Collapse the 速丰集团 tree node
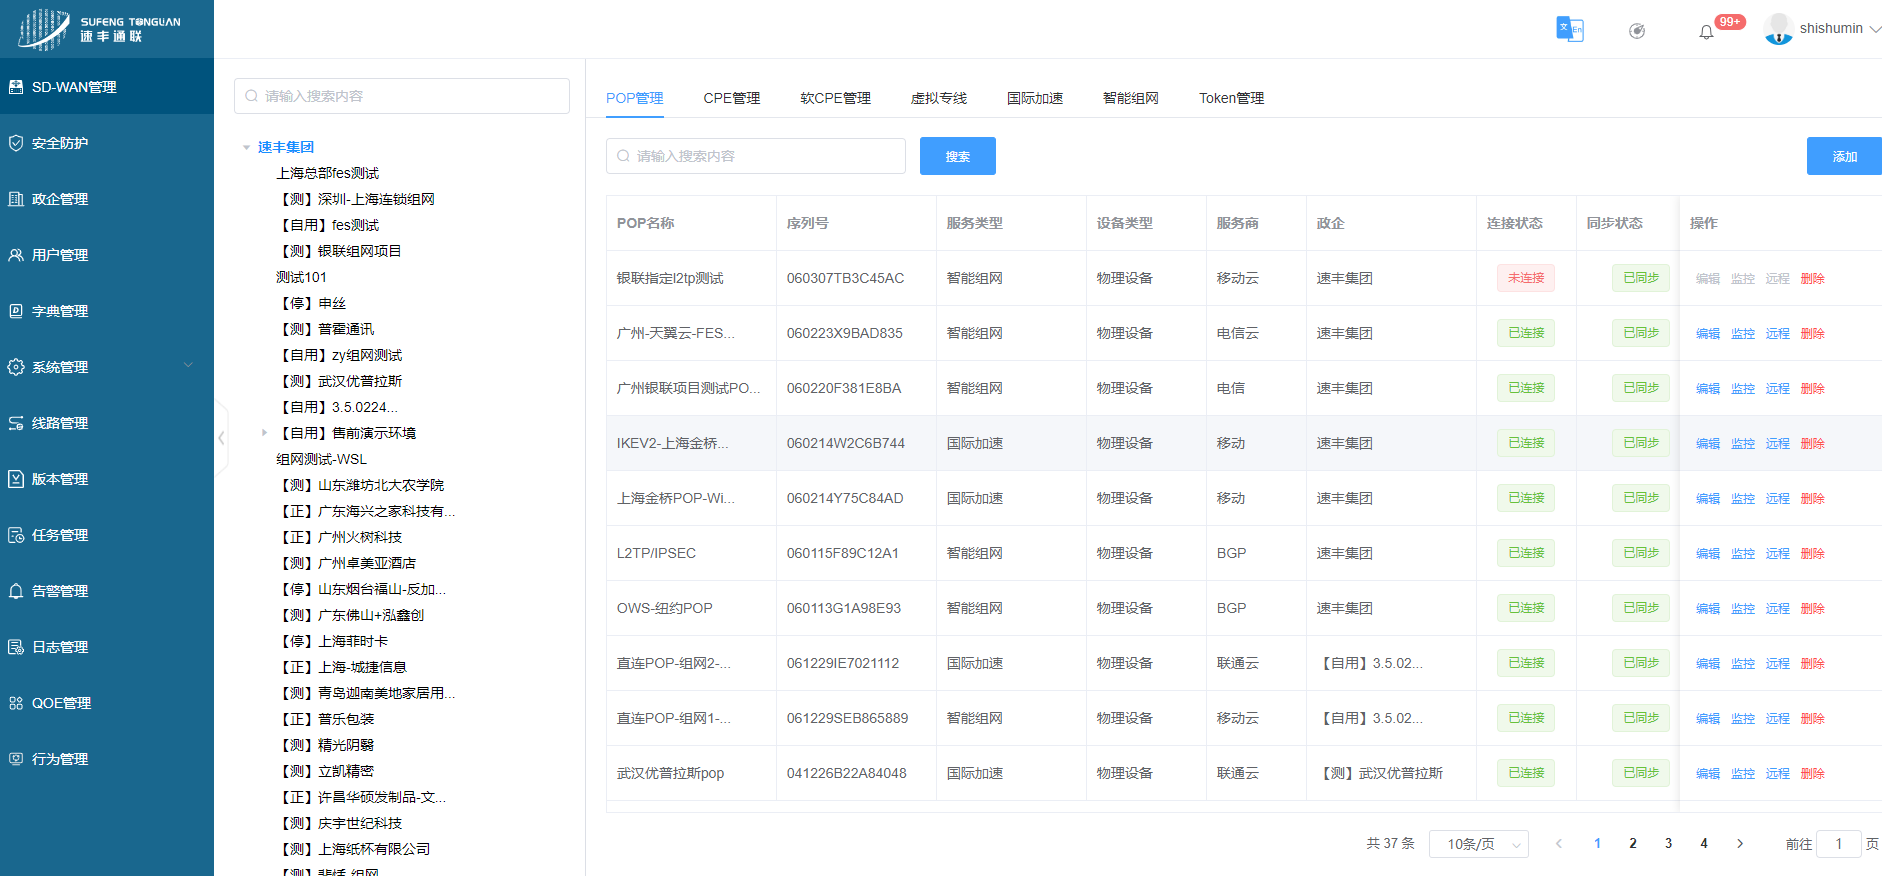Viewport: 1882px width, 876px height. tap(246, 148)
